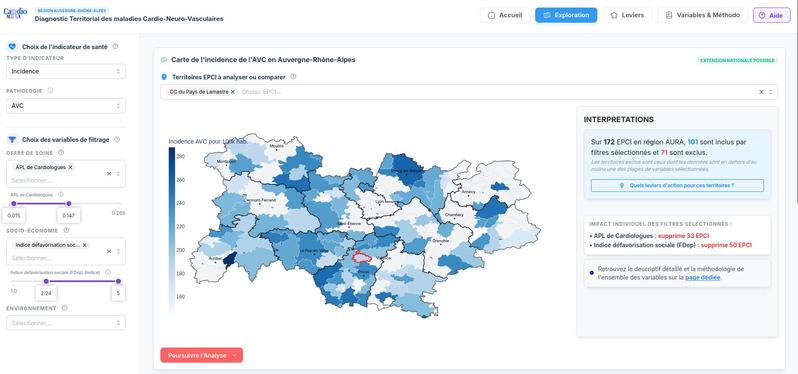Image resolution: width=798 pixels, height=374 pixels.
Task: Open the Variables & Méthodo tab
Action: [703, 15]
